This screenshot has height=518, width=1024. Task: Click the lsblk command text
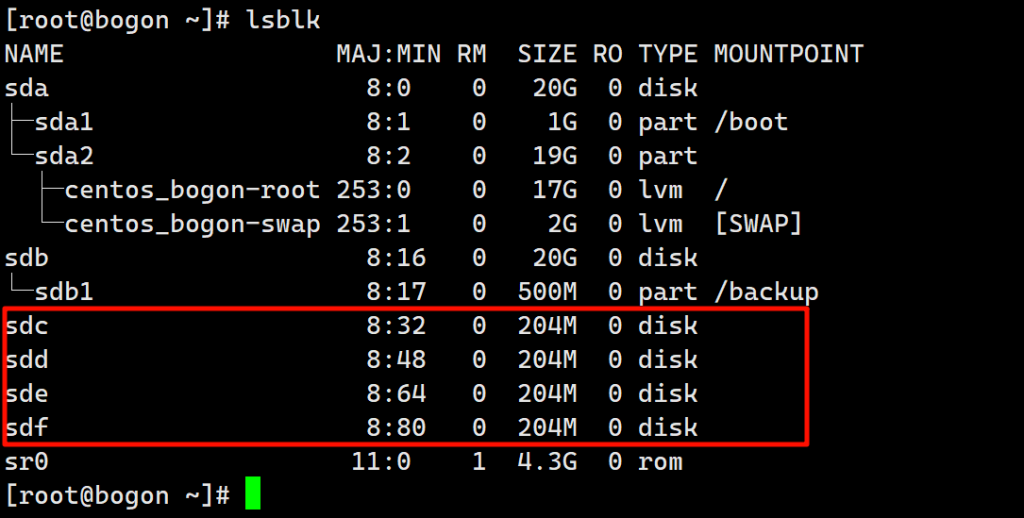tap(283, 19)
